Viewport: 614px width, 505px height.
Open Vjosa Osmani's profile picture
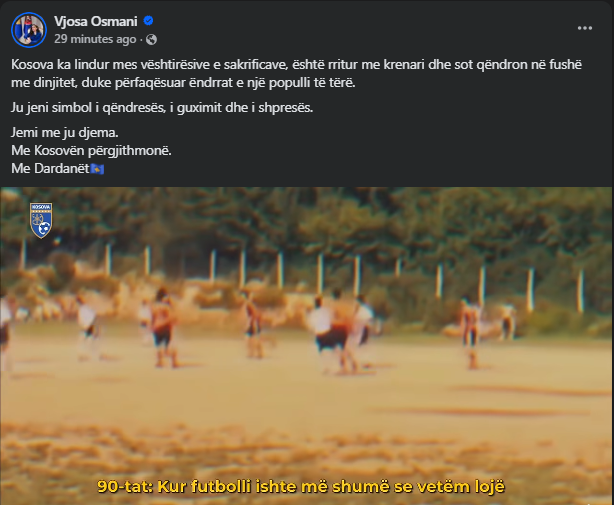29,30
